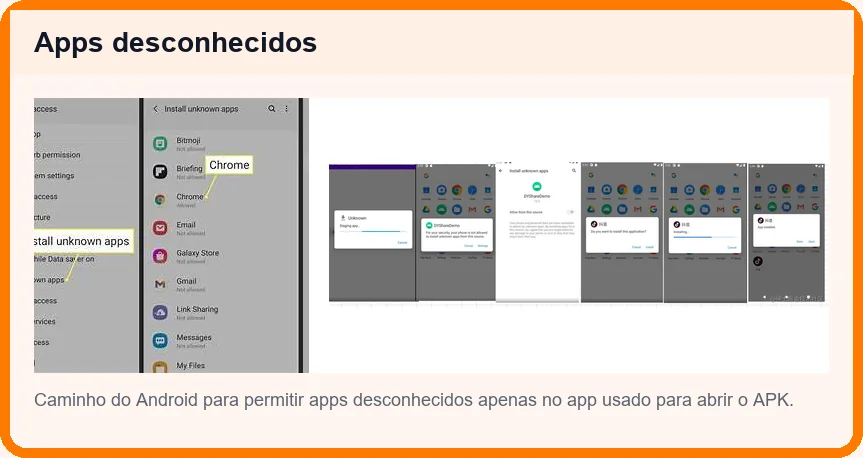Screen dimensions: 863x458
Task: Tap back arrow in the small white Install unknown apps screen
Action: point(501,171)
